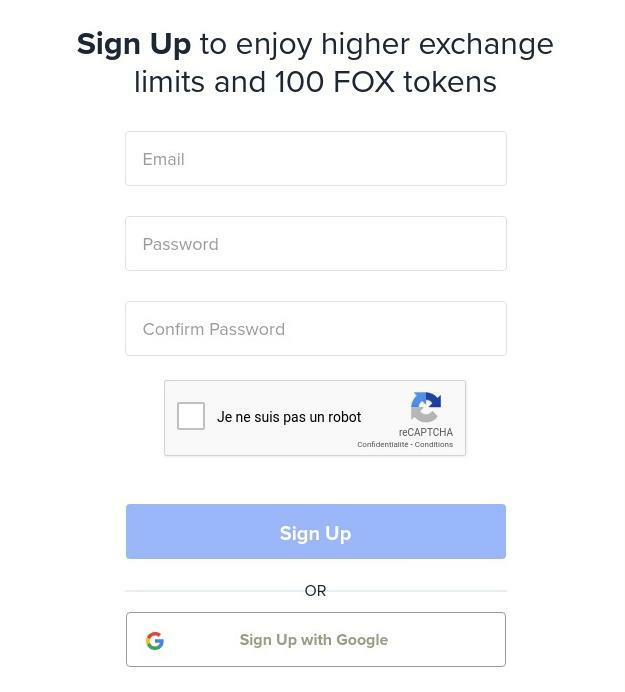625x692 pixels.
Task: Choose Sign Up with Google text
Action: click(x=313, y=640)
